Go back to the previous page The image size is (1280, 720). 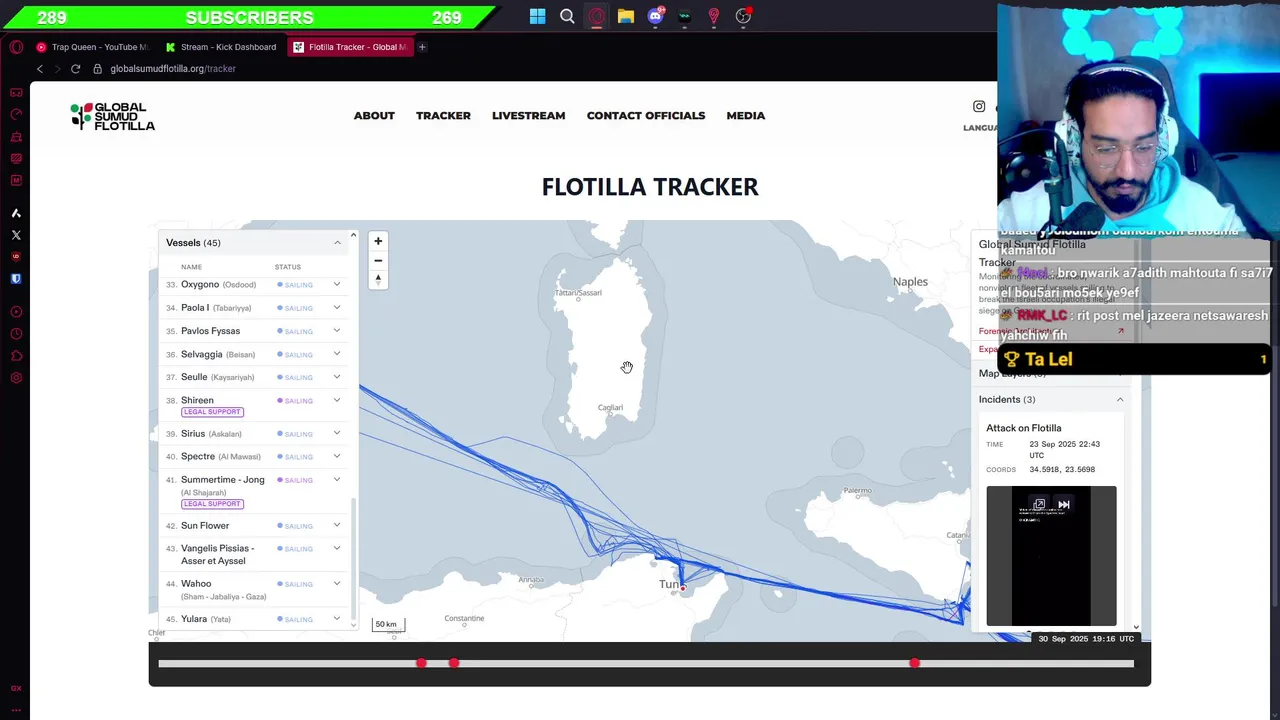[40, 69]
